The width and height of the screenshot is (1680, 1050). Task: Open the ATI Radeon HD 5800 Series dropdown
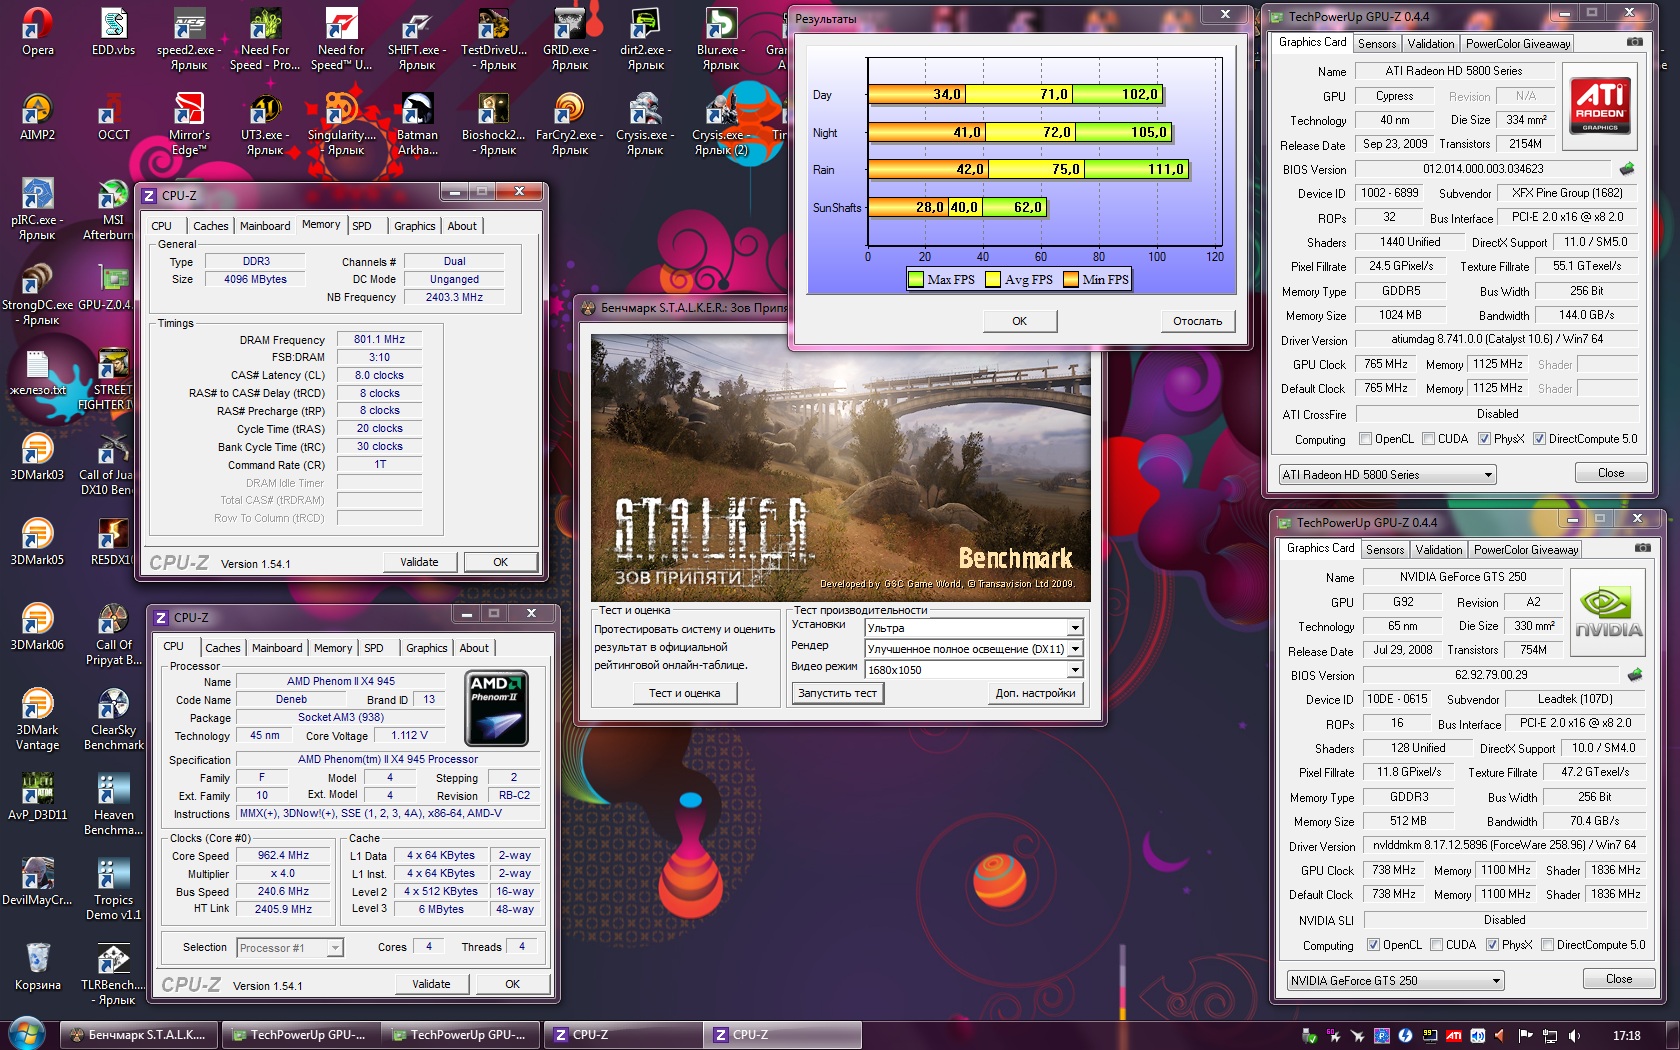(1387, 475)
